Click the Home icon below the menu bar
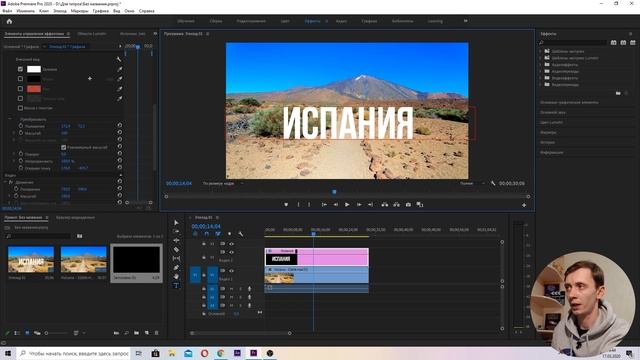 (x=9, y=21)
